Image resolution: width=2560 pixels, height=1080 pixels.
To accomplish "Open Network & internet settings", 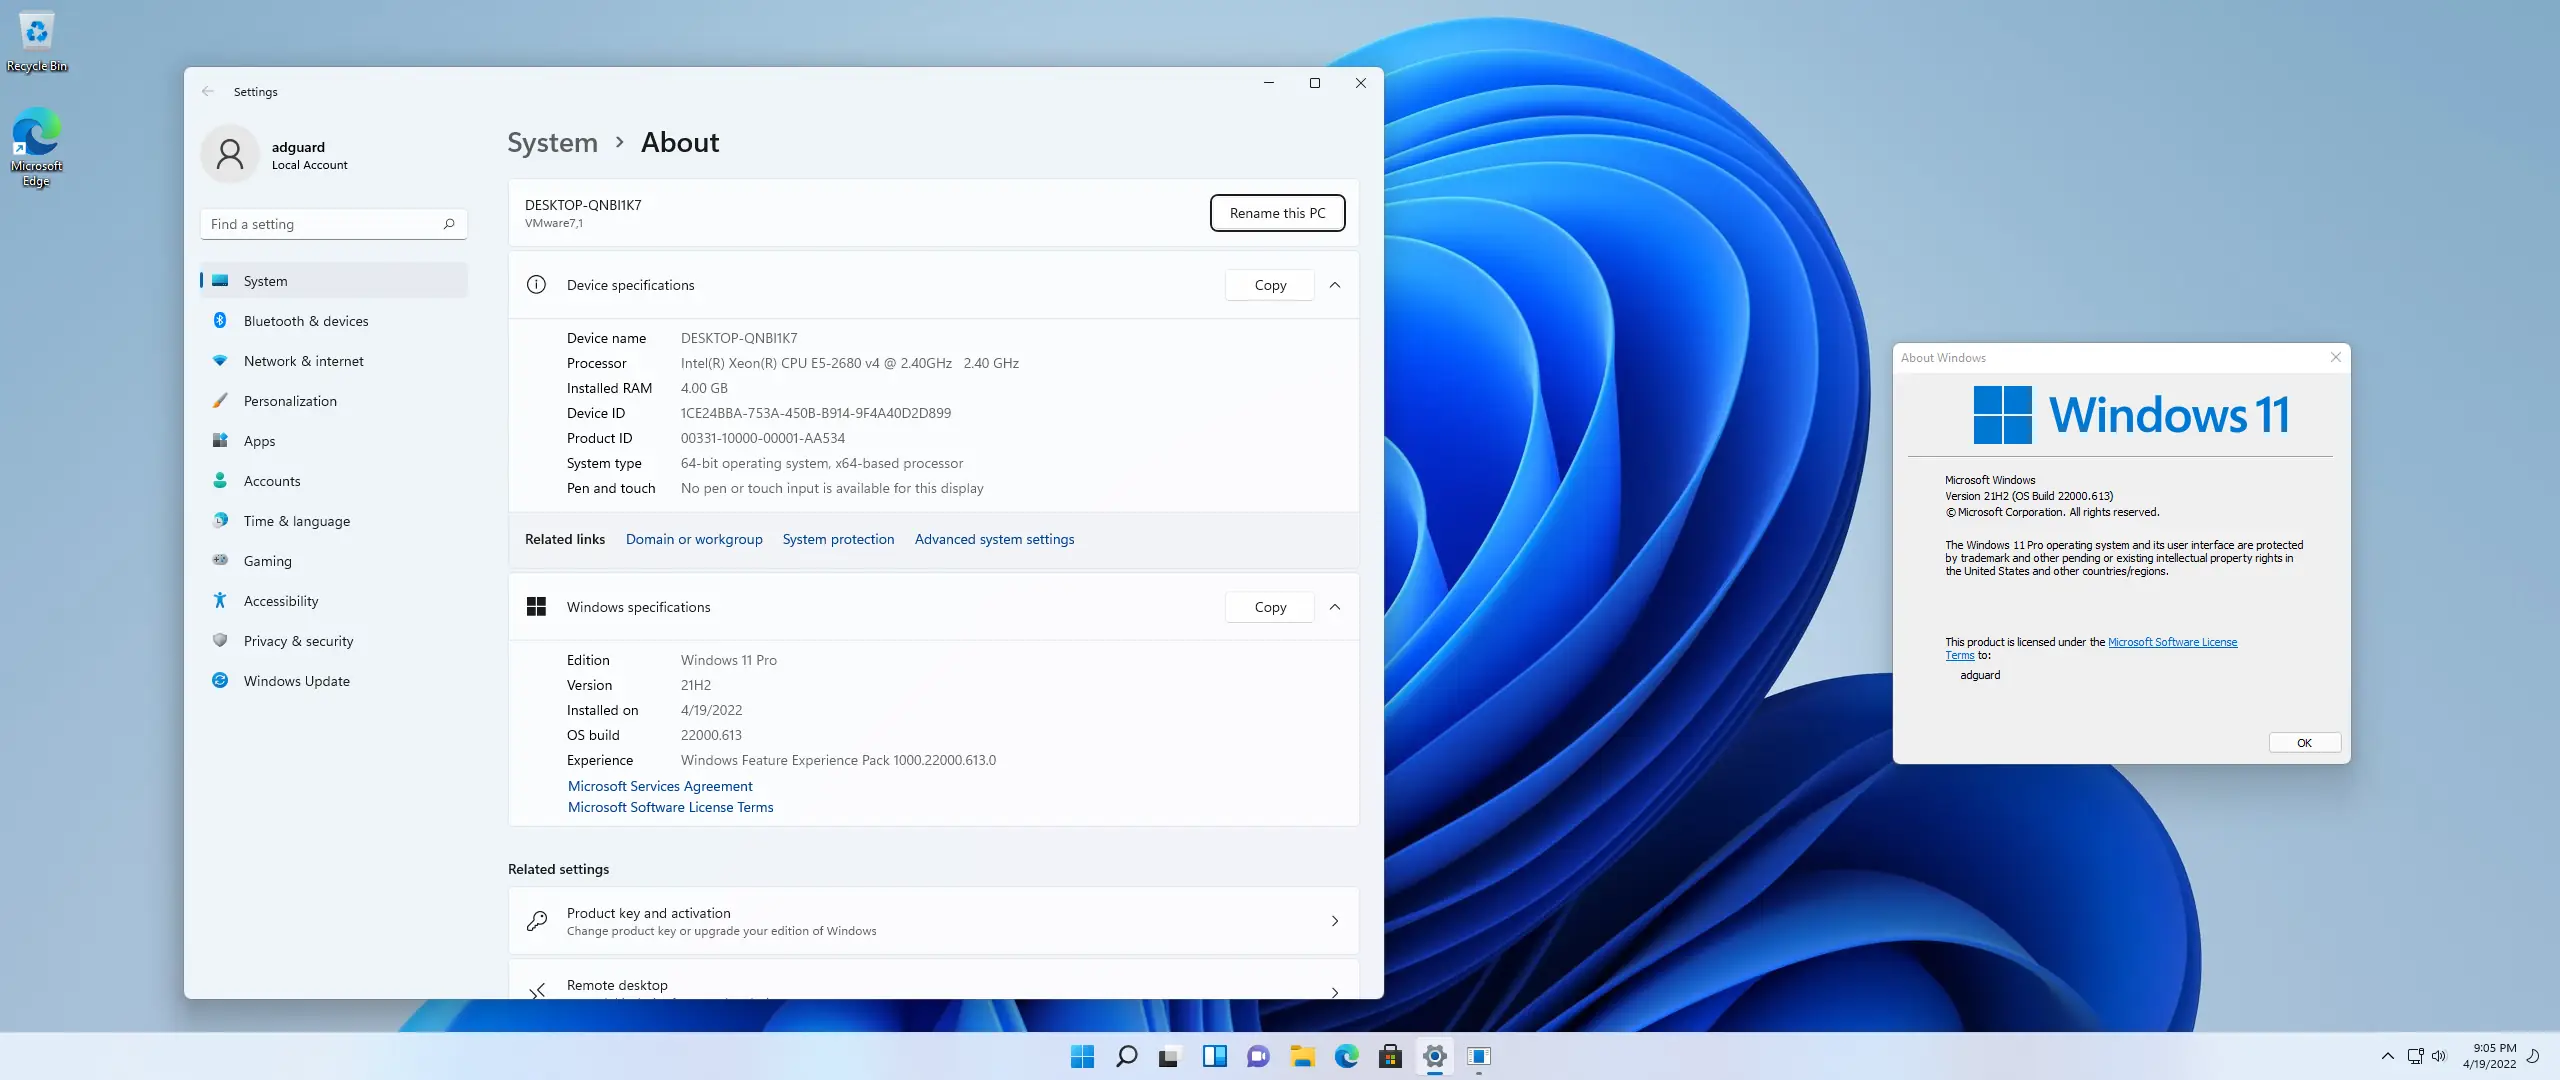I will 303,361.
